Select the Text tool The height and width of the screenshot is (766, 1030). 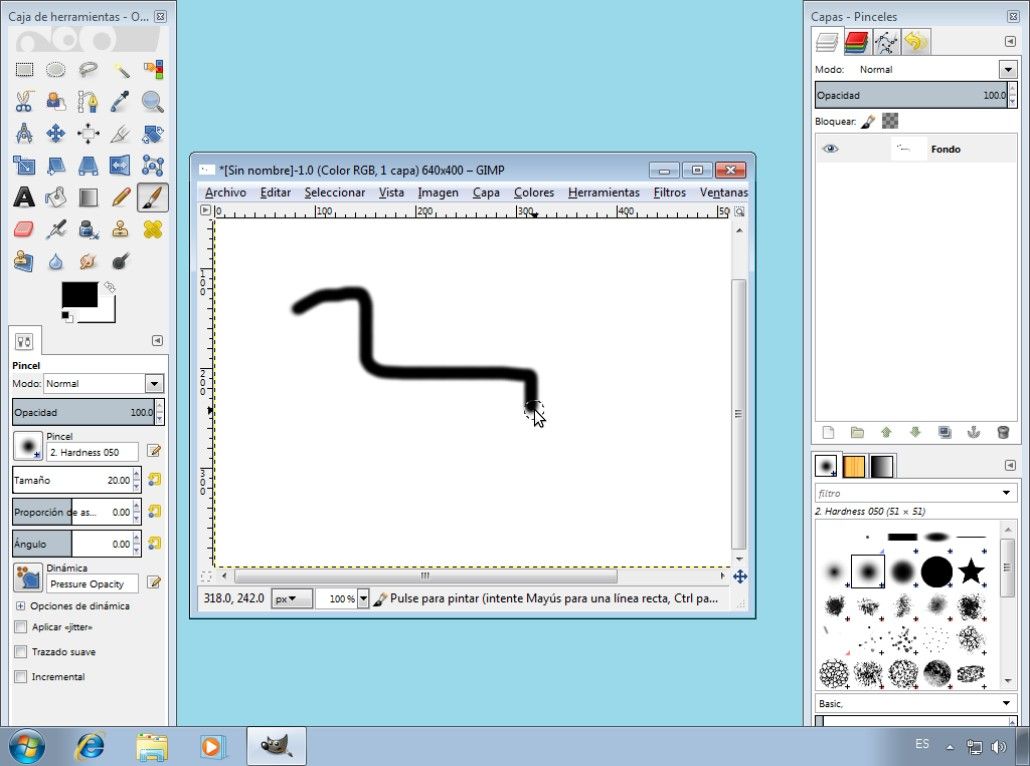(x=24, y=197)
